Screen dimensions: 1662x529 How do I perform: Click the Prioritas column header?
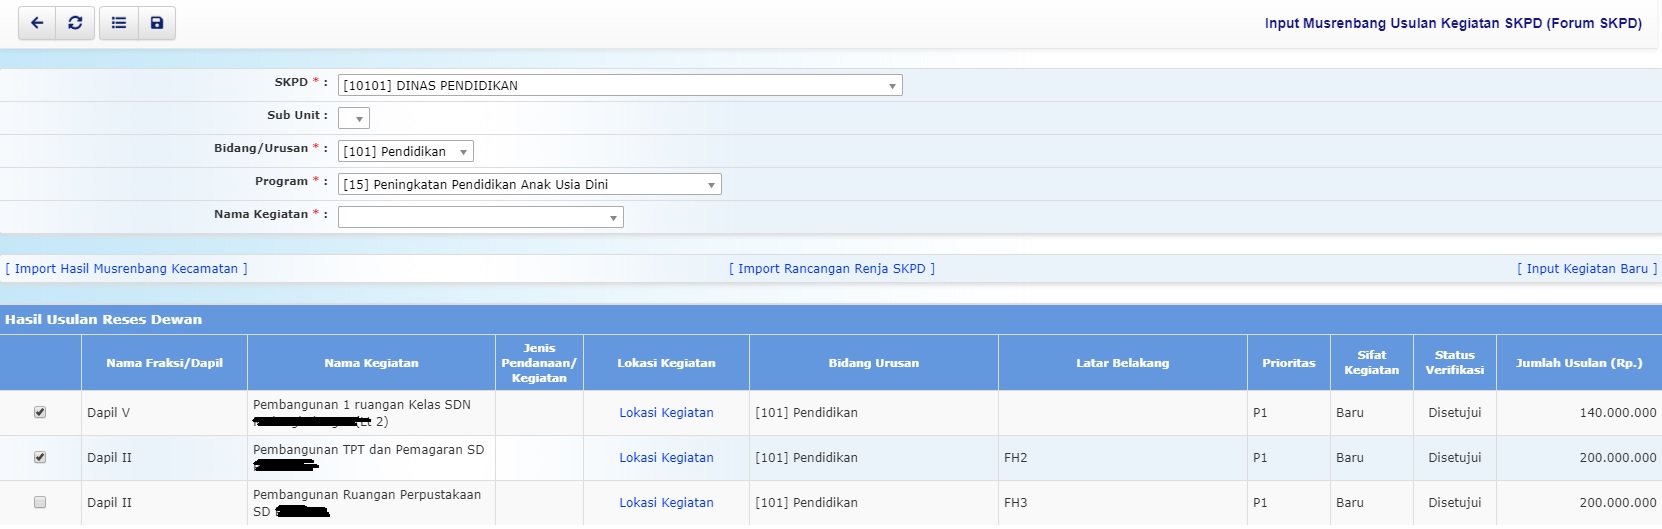[x=1289, y=363]
